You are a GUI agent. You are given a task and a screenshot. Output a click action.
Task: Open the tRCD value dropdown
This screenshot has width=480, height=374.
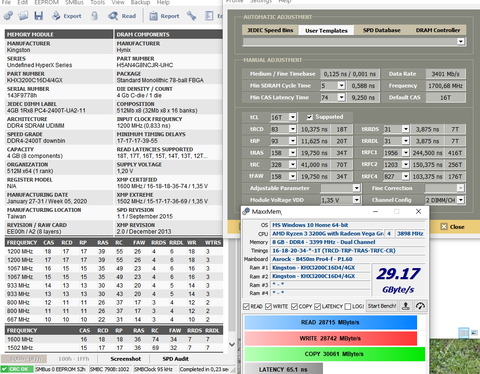pos(292,129)
